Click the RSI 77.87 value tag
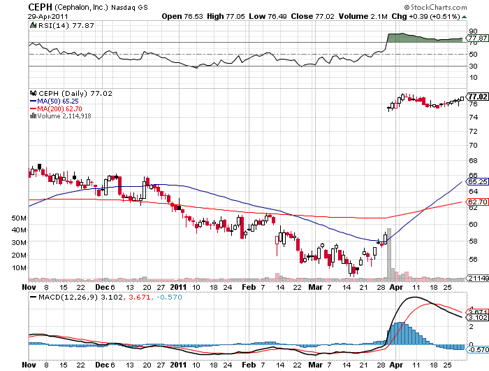The image size is (489, 371). [x=478, y=38]
